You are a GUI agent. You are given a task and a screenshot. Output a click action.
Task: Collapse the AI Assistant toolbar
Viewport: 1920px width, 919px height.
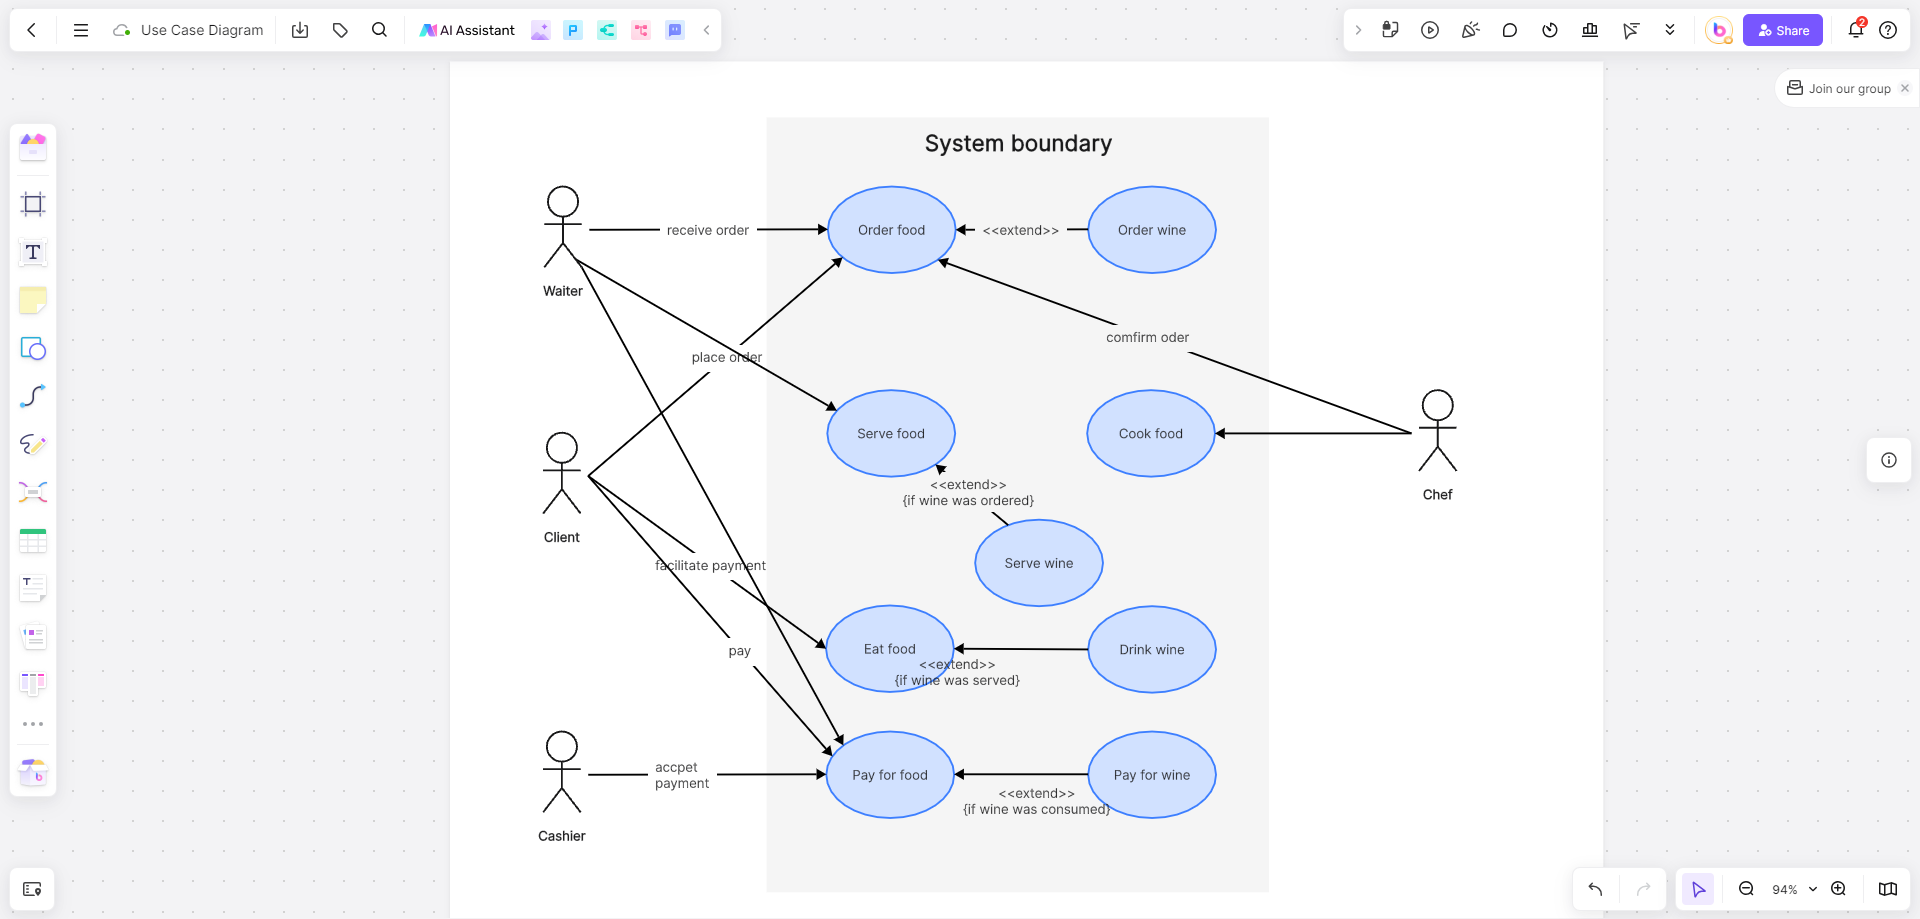click(x=707, y=30)
